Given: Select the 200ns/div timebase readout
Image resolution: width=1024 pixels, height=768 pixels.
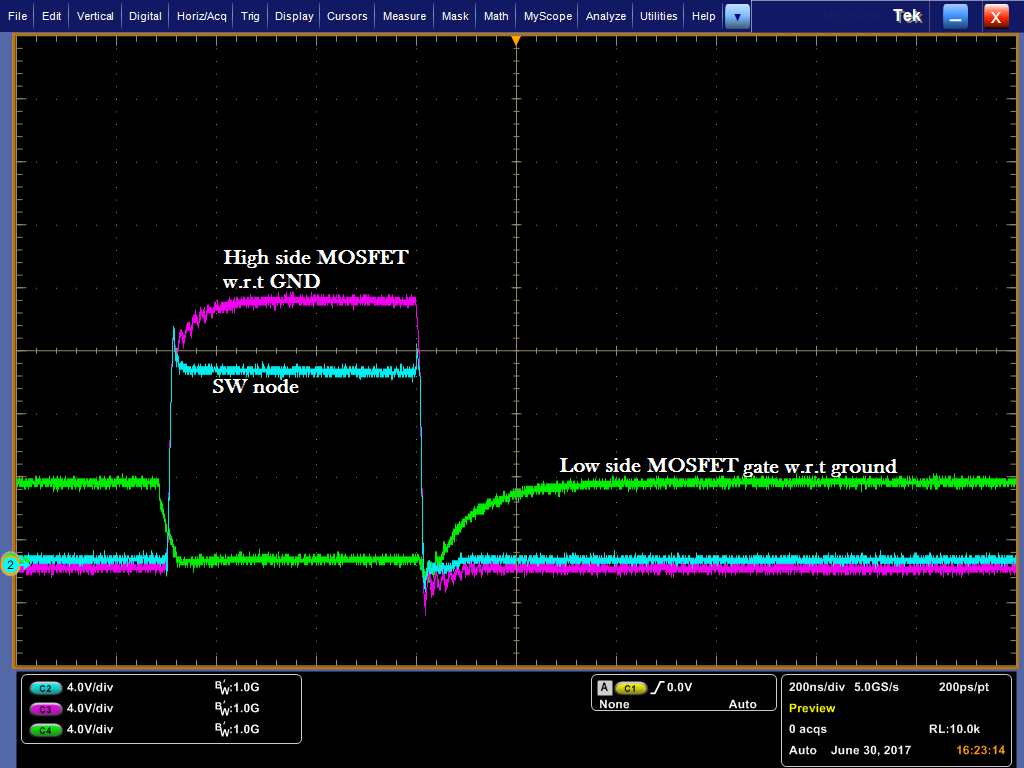Looking at the screenshot, I should 816,688.
